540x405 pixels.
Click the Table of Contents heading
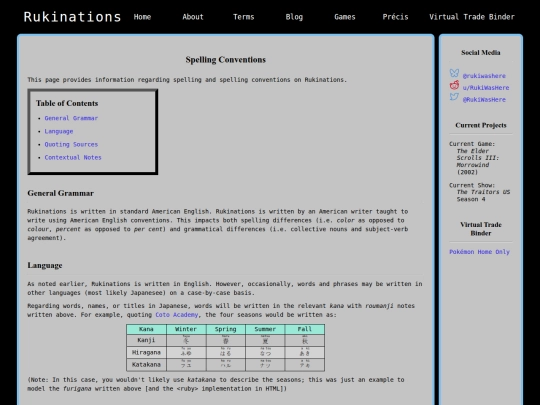[x=67, y=103]
